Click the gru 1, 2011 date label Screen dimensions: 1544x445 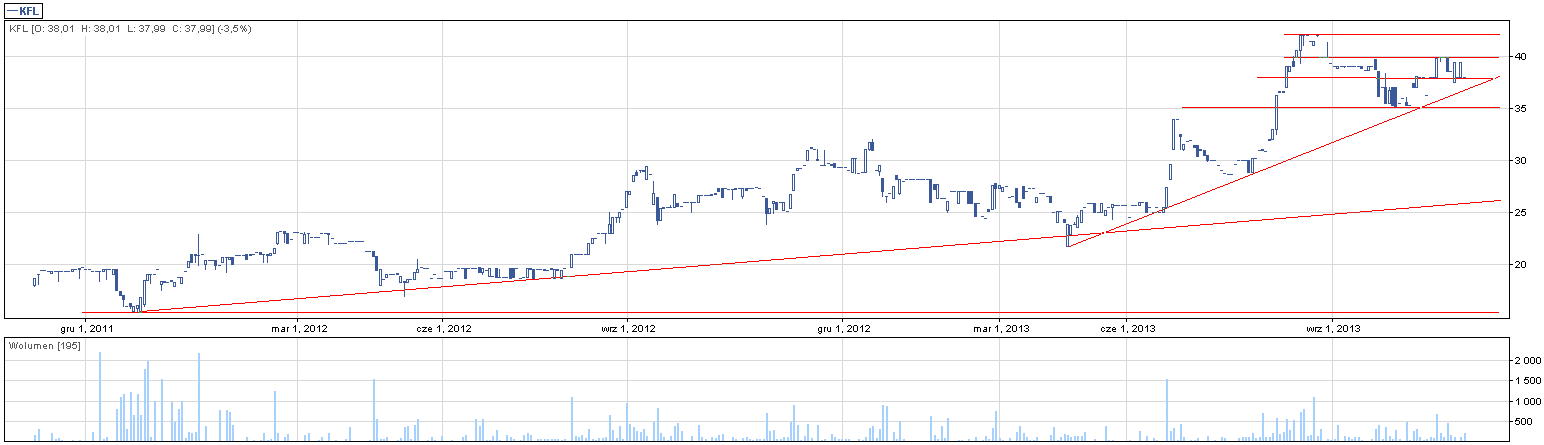point(86,327)
